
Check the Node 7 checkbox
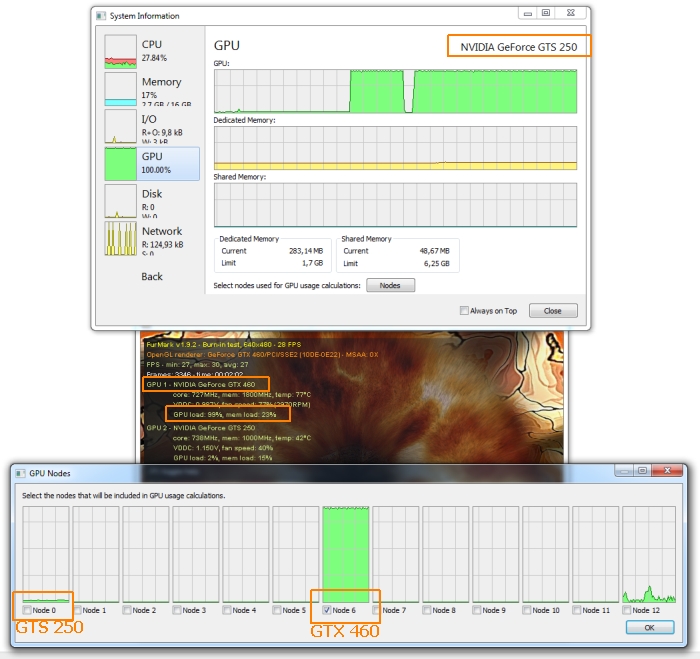tap(377, 609)
